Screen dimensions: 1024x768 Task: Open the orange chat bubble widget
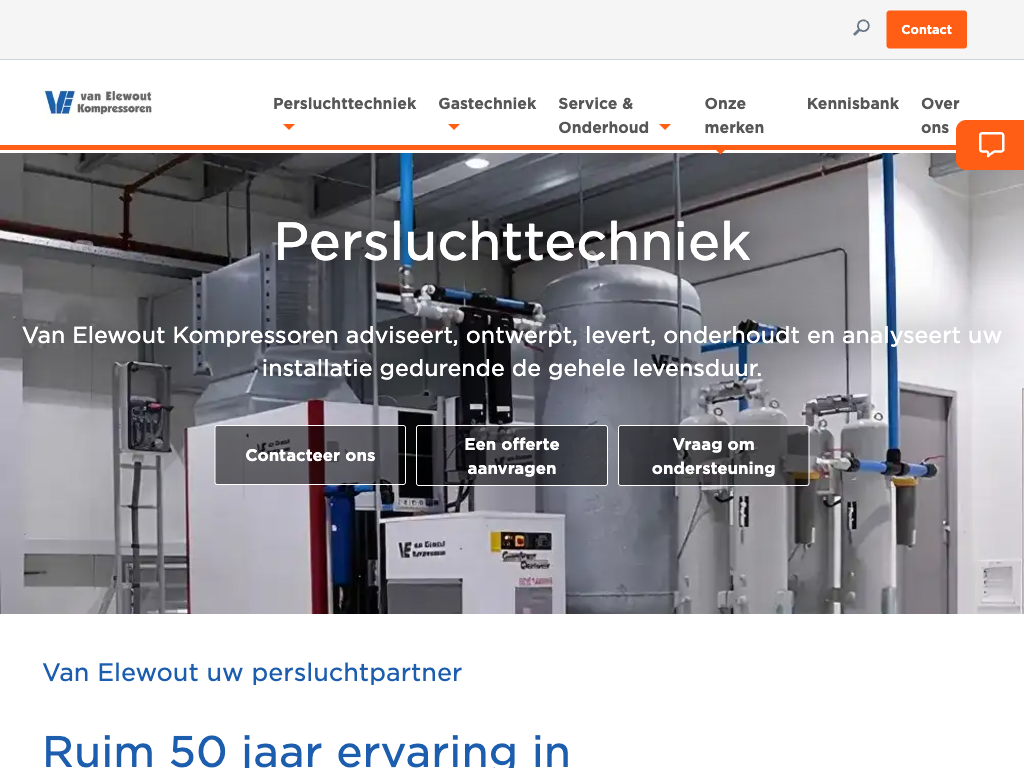click(990, 144)
